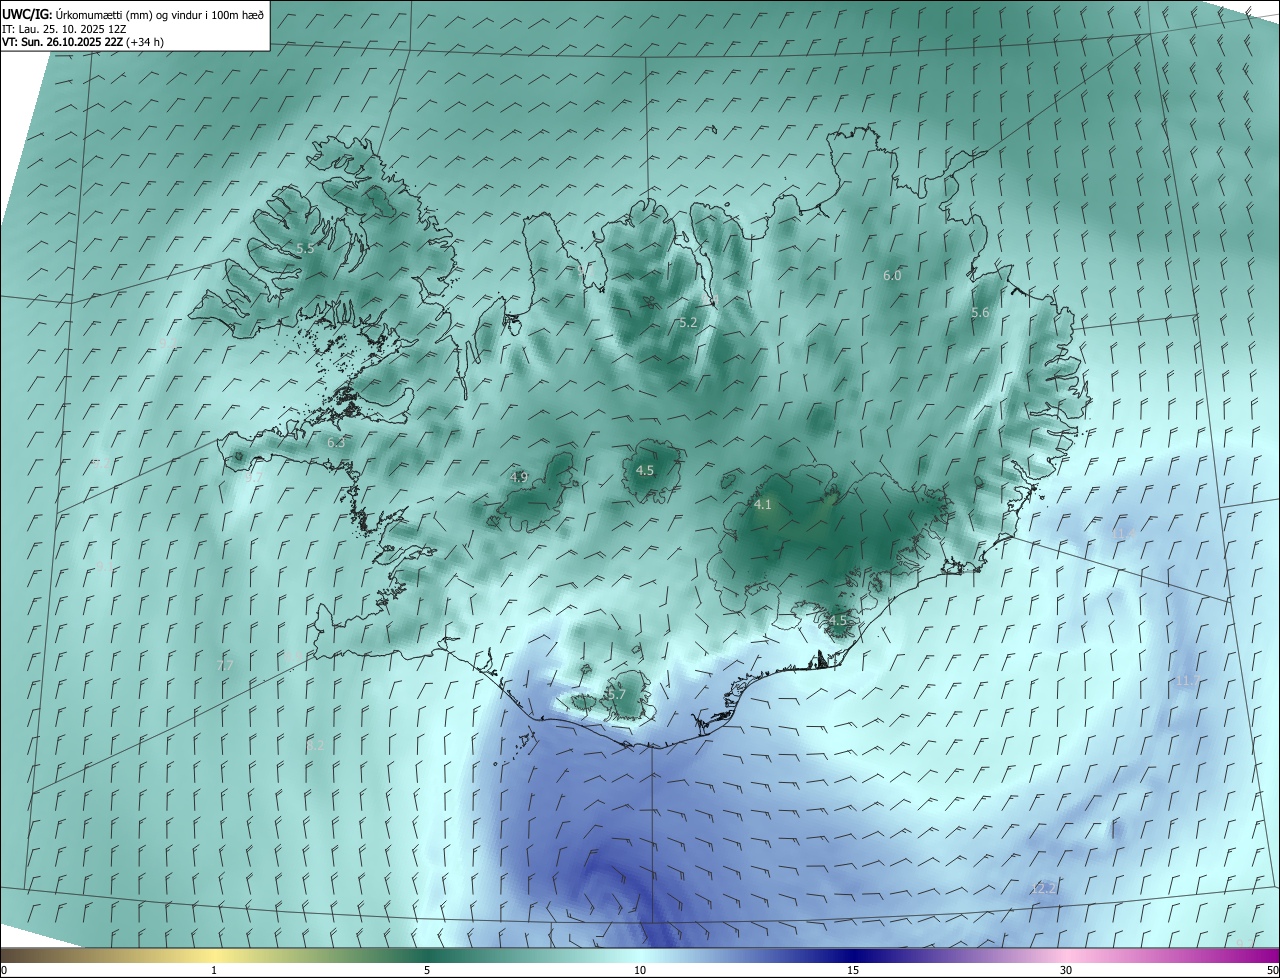Click the 5.5 value over the Westfjords
Screen dimensions: 1280x978
click(305, 248)
